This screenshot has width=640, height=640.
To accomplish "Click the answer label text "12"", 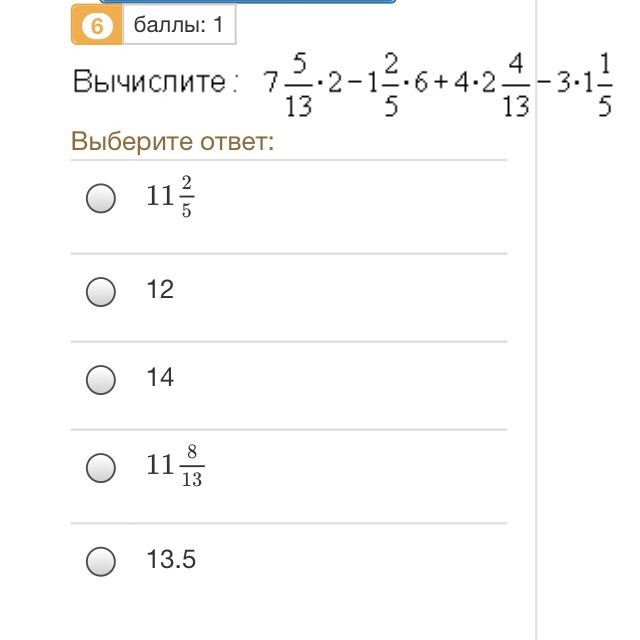I will tap(160, 290).
